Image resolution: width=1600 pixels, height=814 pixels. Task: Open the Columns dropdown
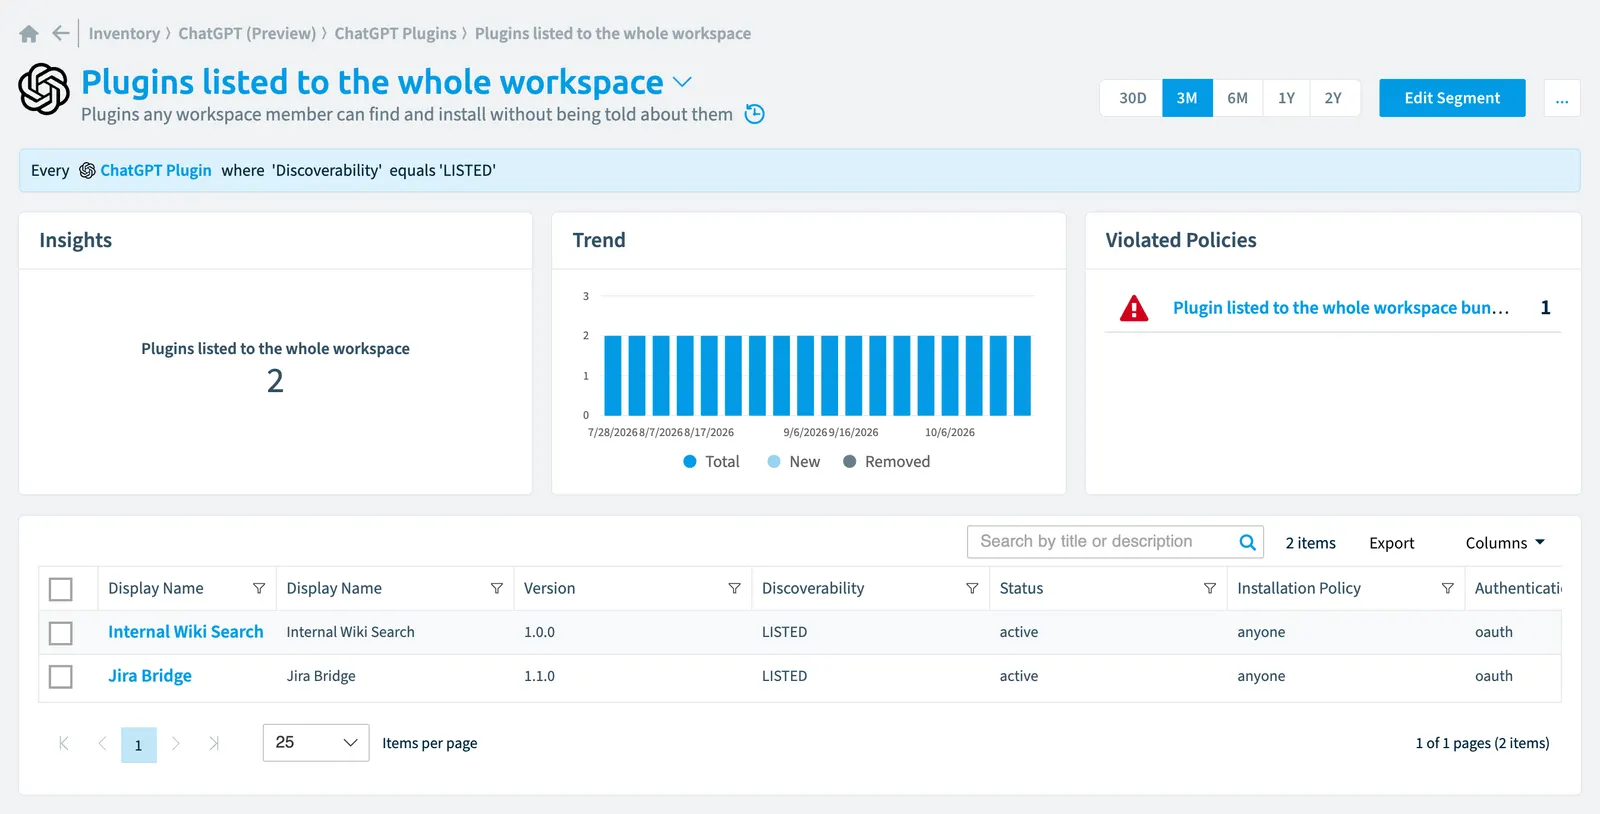(1505, 543)
